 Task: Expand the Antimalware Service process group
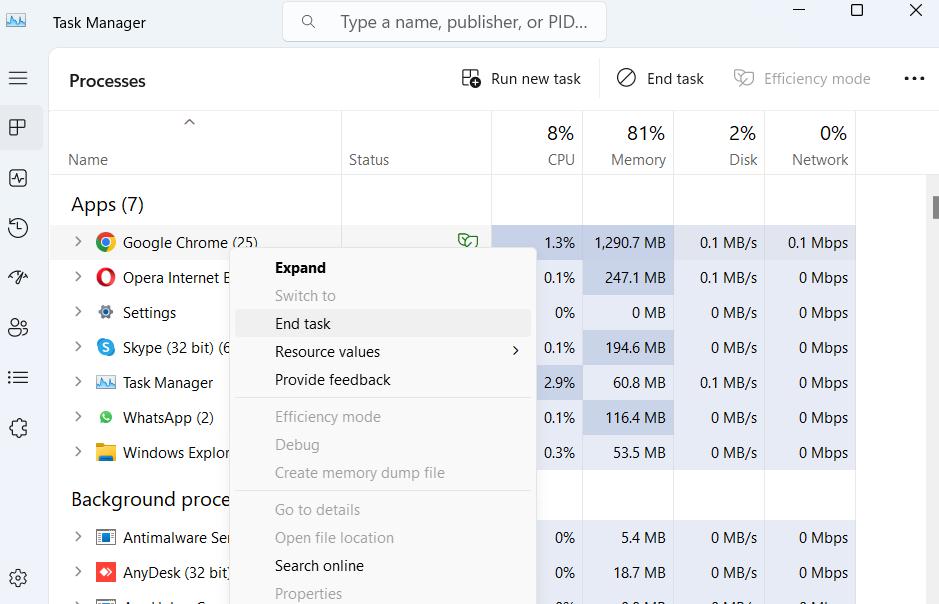coord(78,536)
